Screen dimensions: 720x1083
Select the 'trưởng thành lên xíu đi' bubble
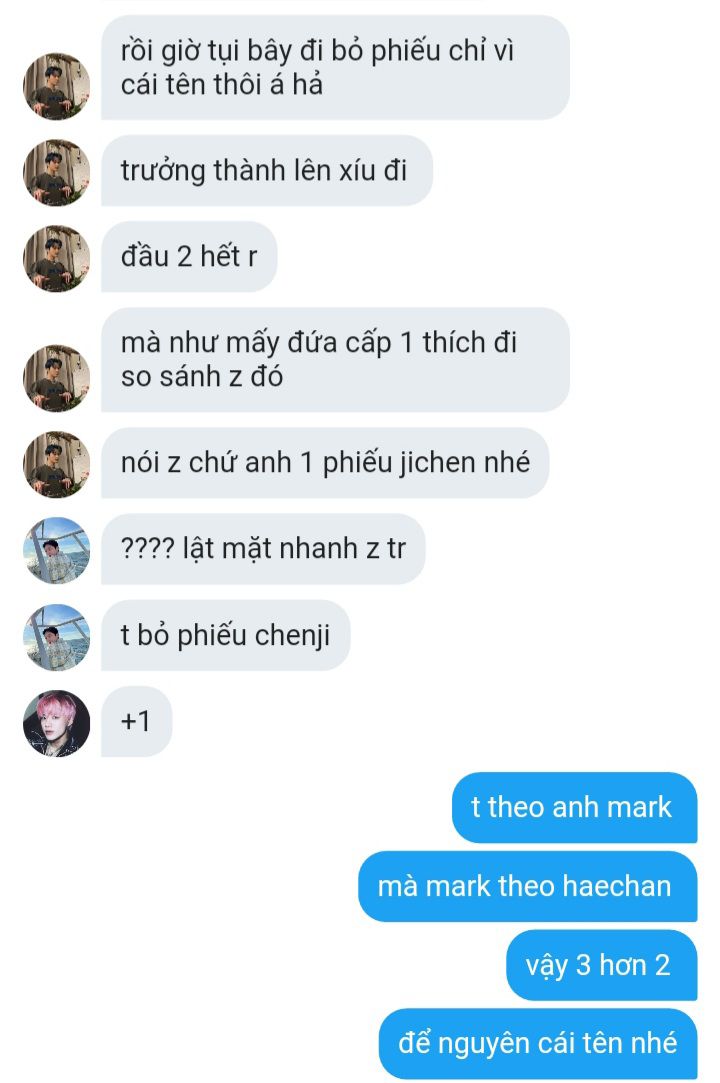click(x=267, y=171)
